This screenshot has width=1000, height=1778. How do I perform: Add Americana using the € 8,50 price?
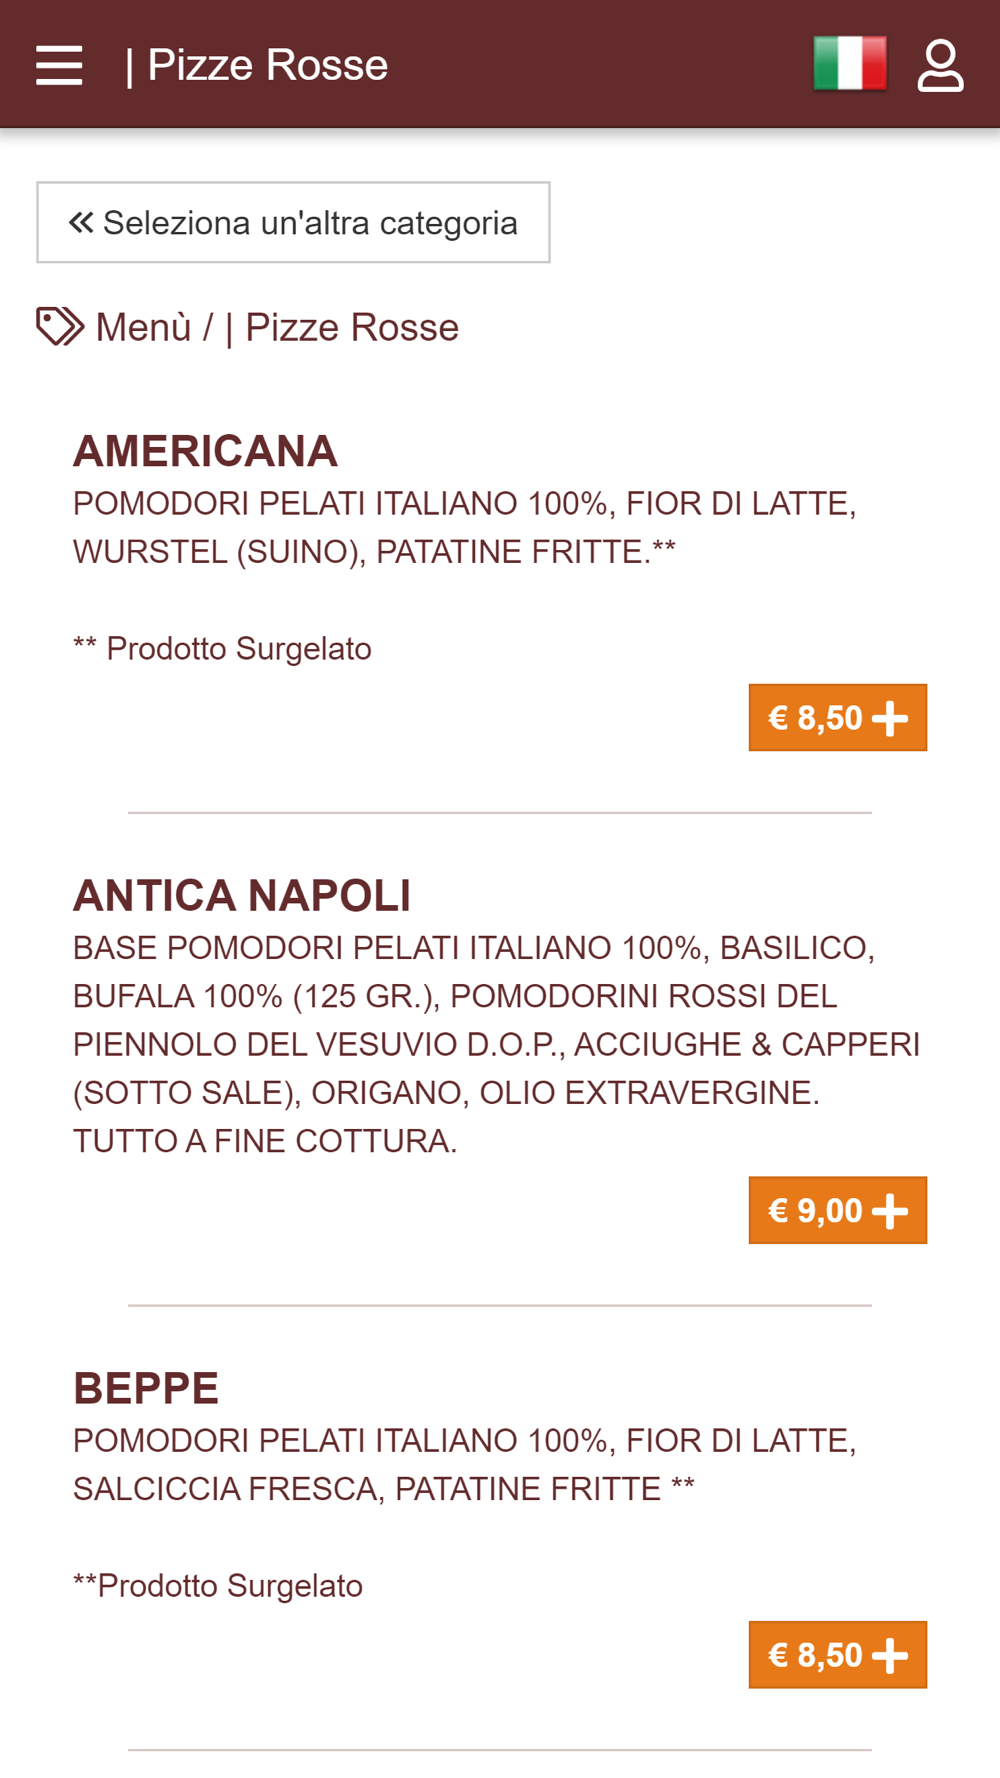pyautogui.click(x=815, y=718)
